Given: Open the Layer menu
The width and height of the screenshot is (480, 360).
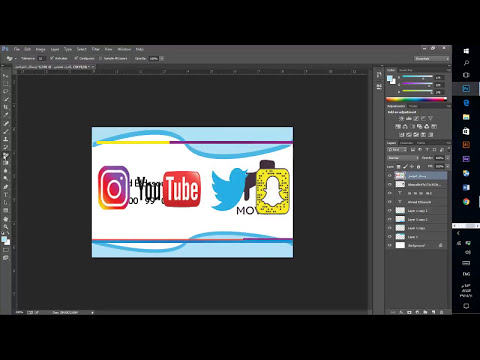Looking at the screenshot, I should point(55,49).
